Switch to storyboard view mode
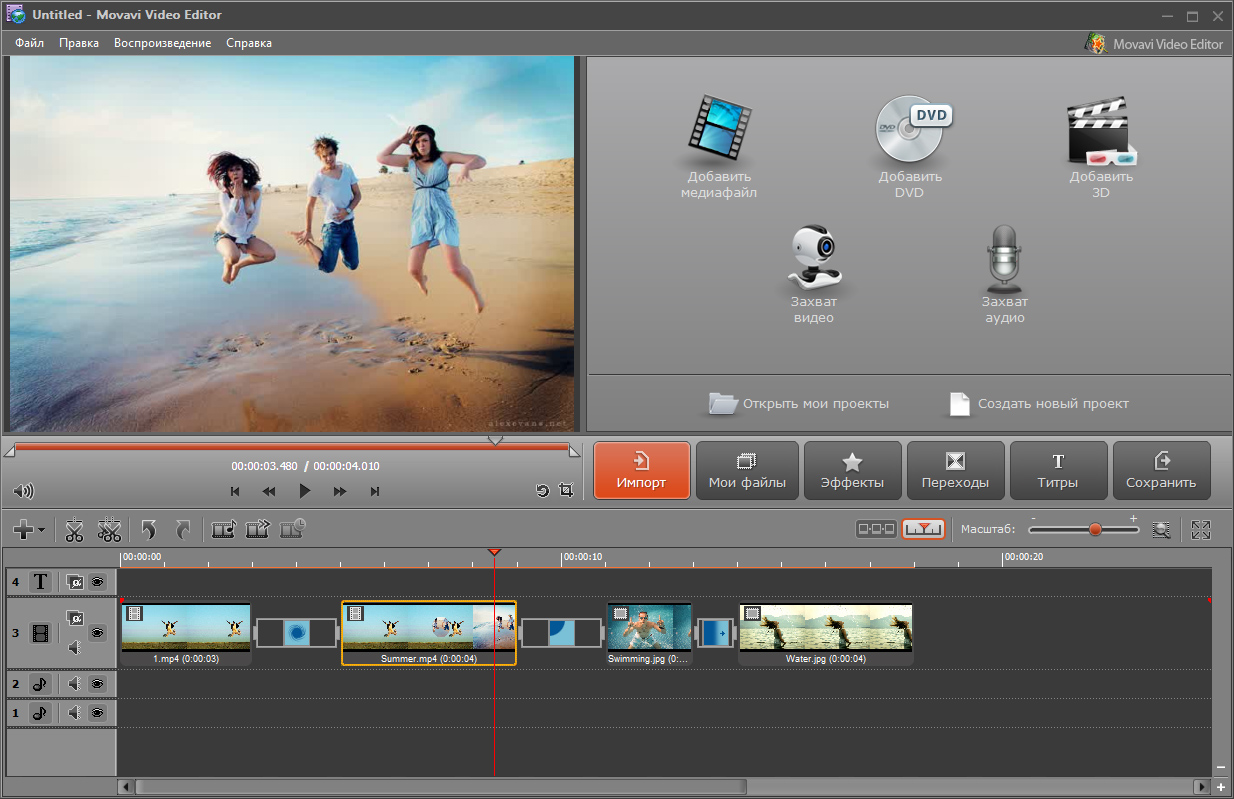Viewport: 1234px width, 799px height. pos(876,530)
